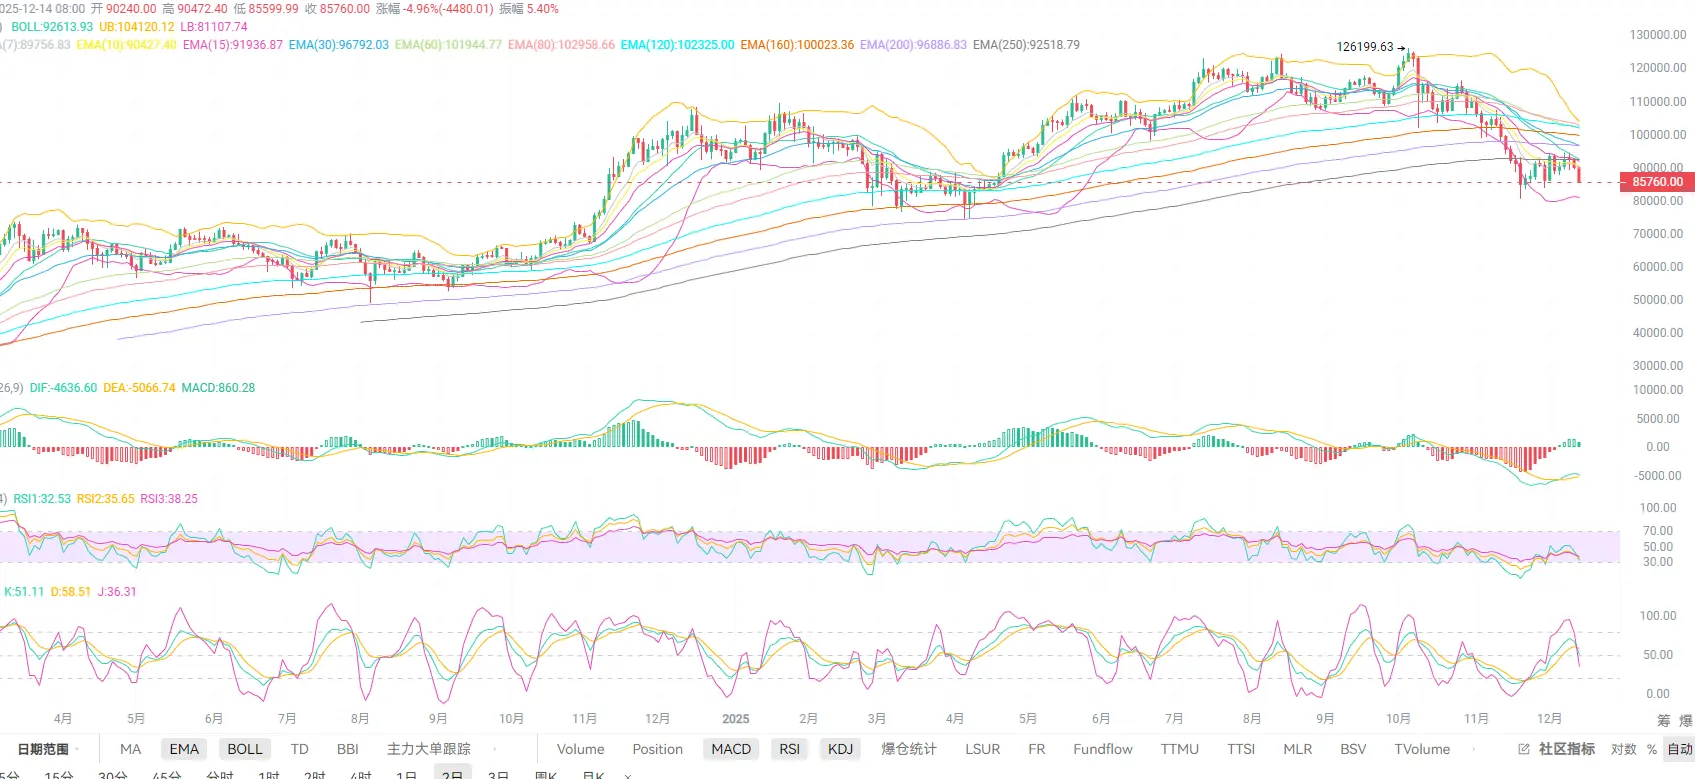
Task: Switch price axis to percent (%) scale
Action: (x=1652, y=749)
